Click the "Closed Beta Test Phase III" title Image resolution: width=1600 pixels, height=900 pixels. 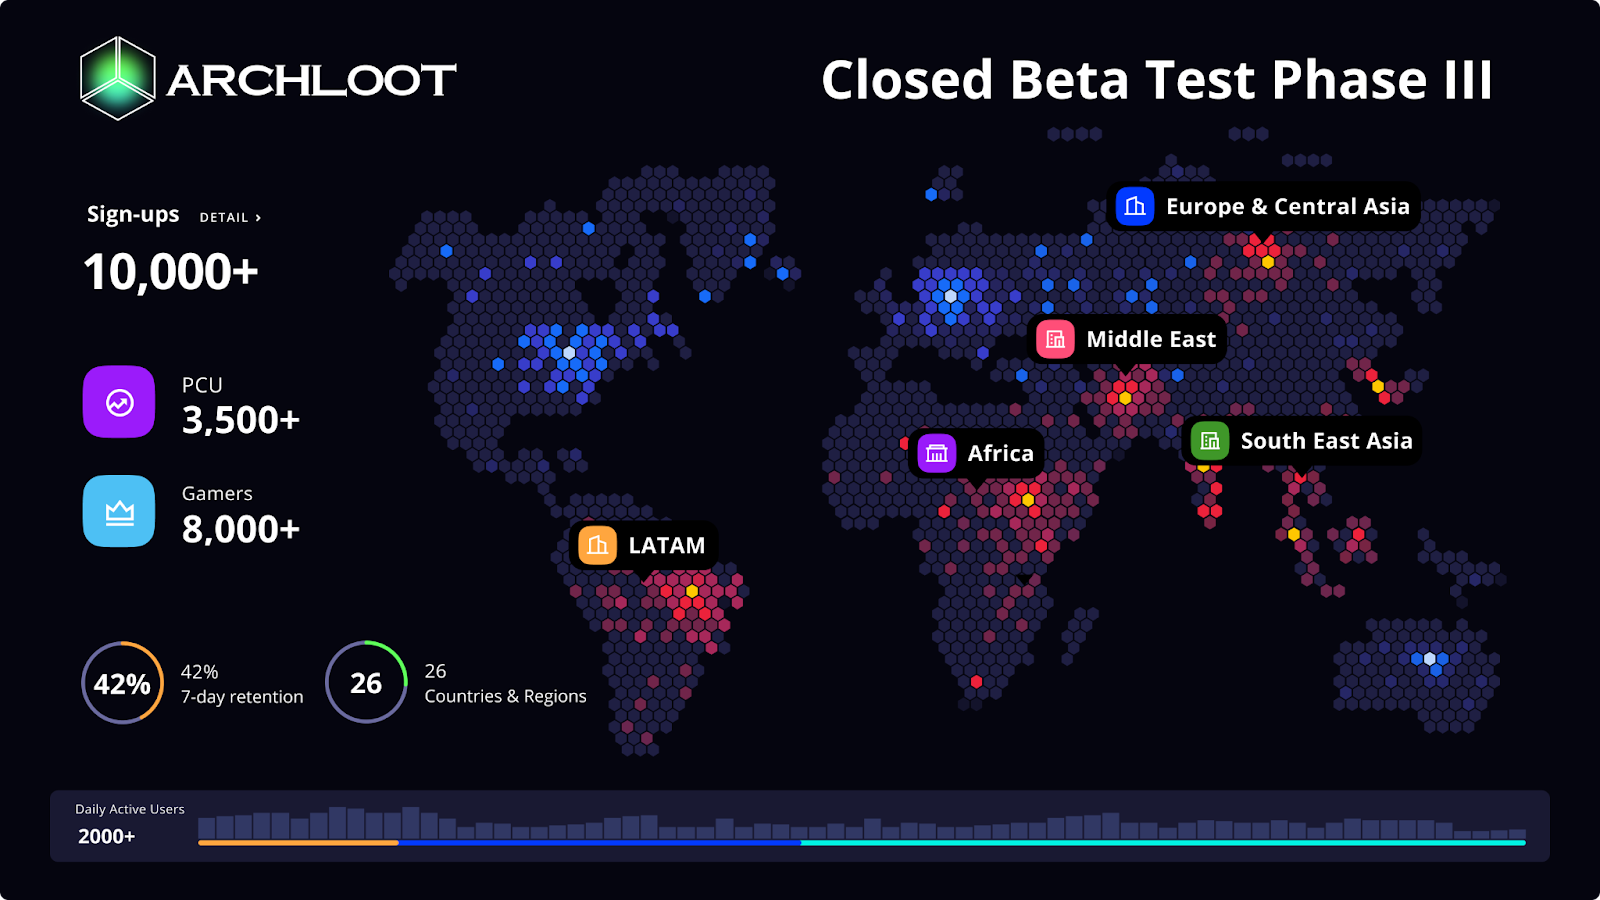pos(1157,80)
